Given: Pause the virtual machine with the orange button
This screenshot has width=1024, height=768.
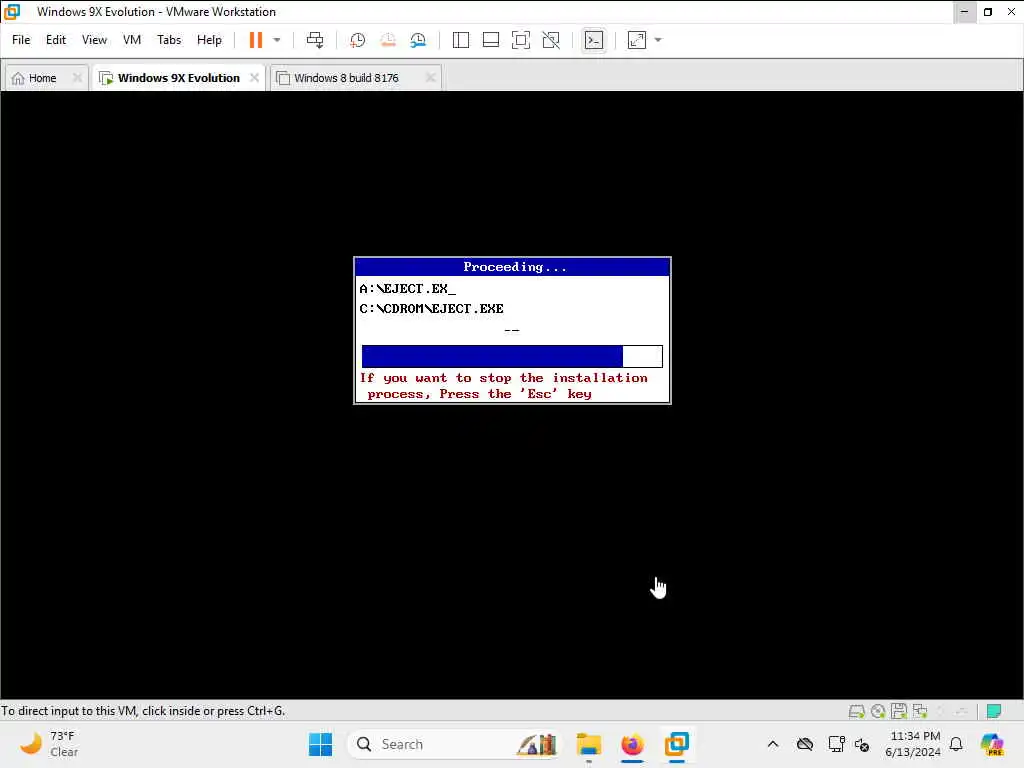Looking at the screenshot, I should point(255,40).
